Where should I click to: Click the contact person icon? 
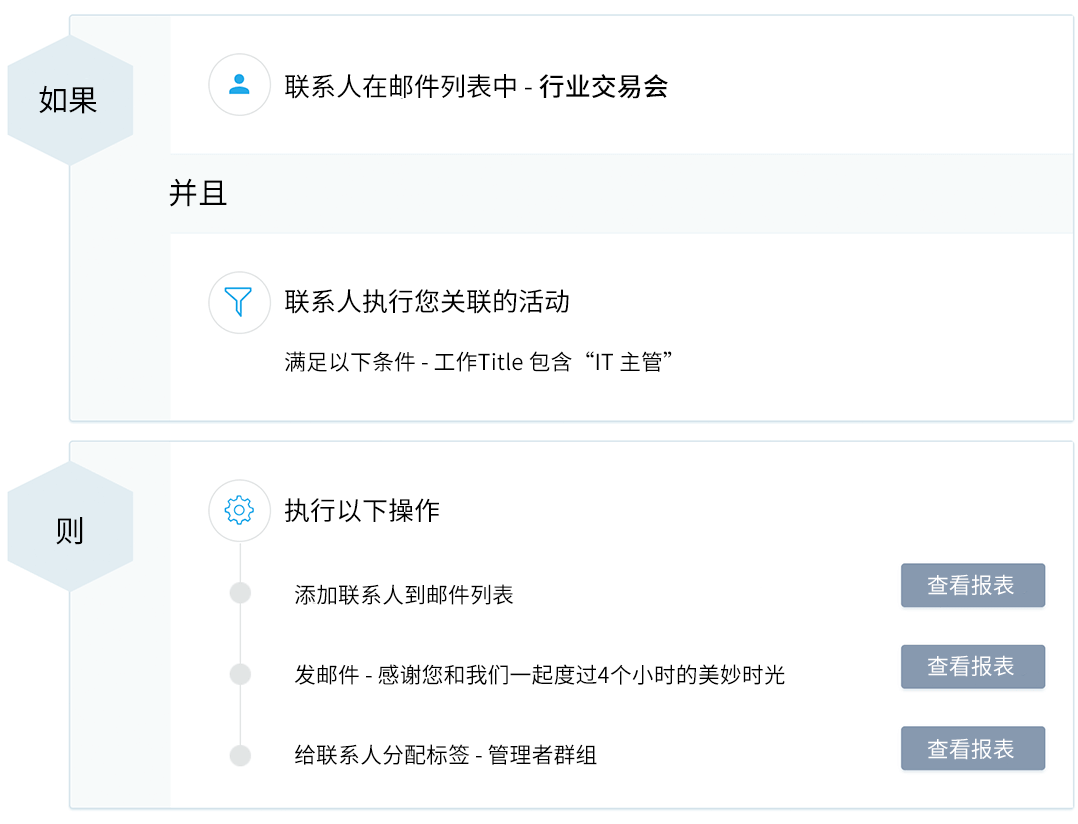point(239,86)
